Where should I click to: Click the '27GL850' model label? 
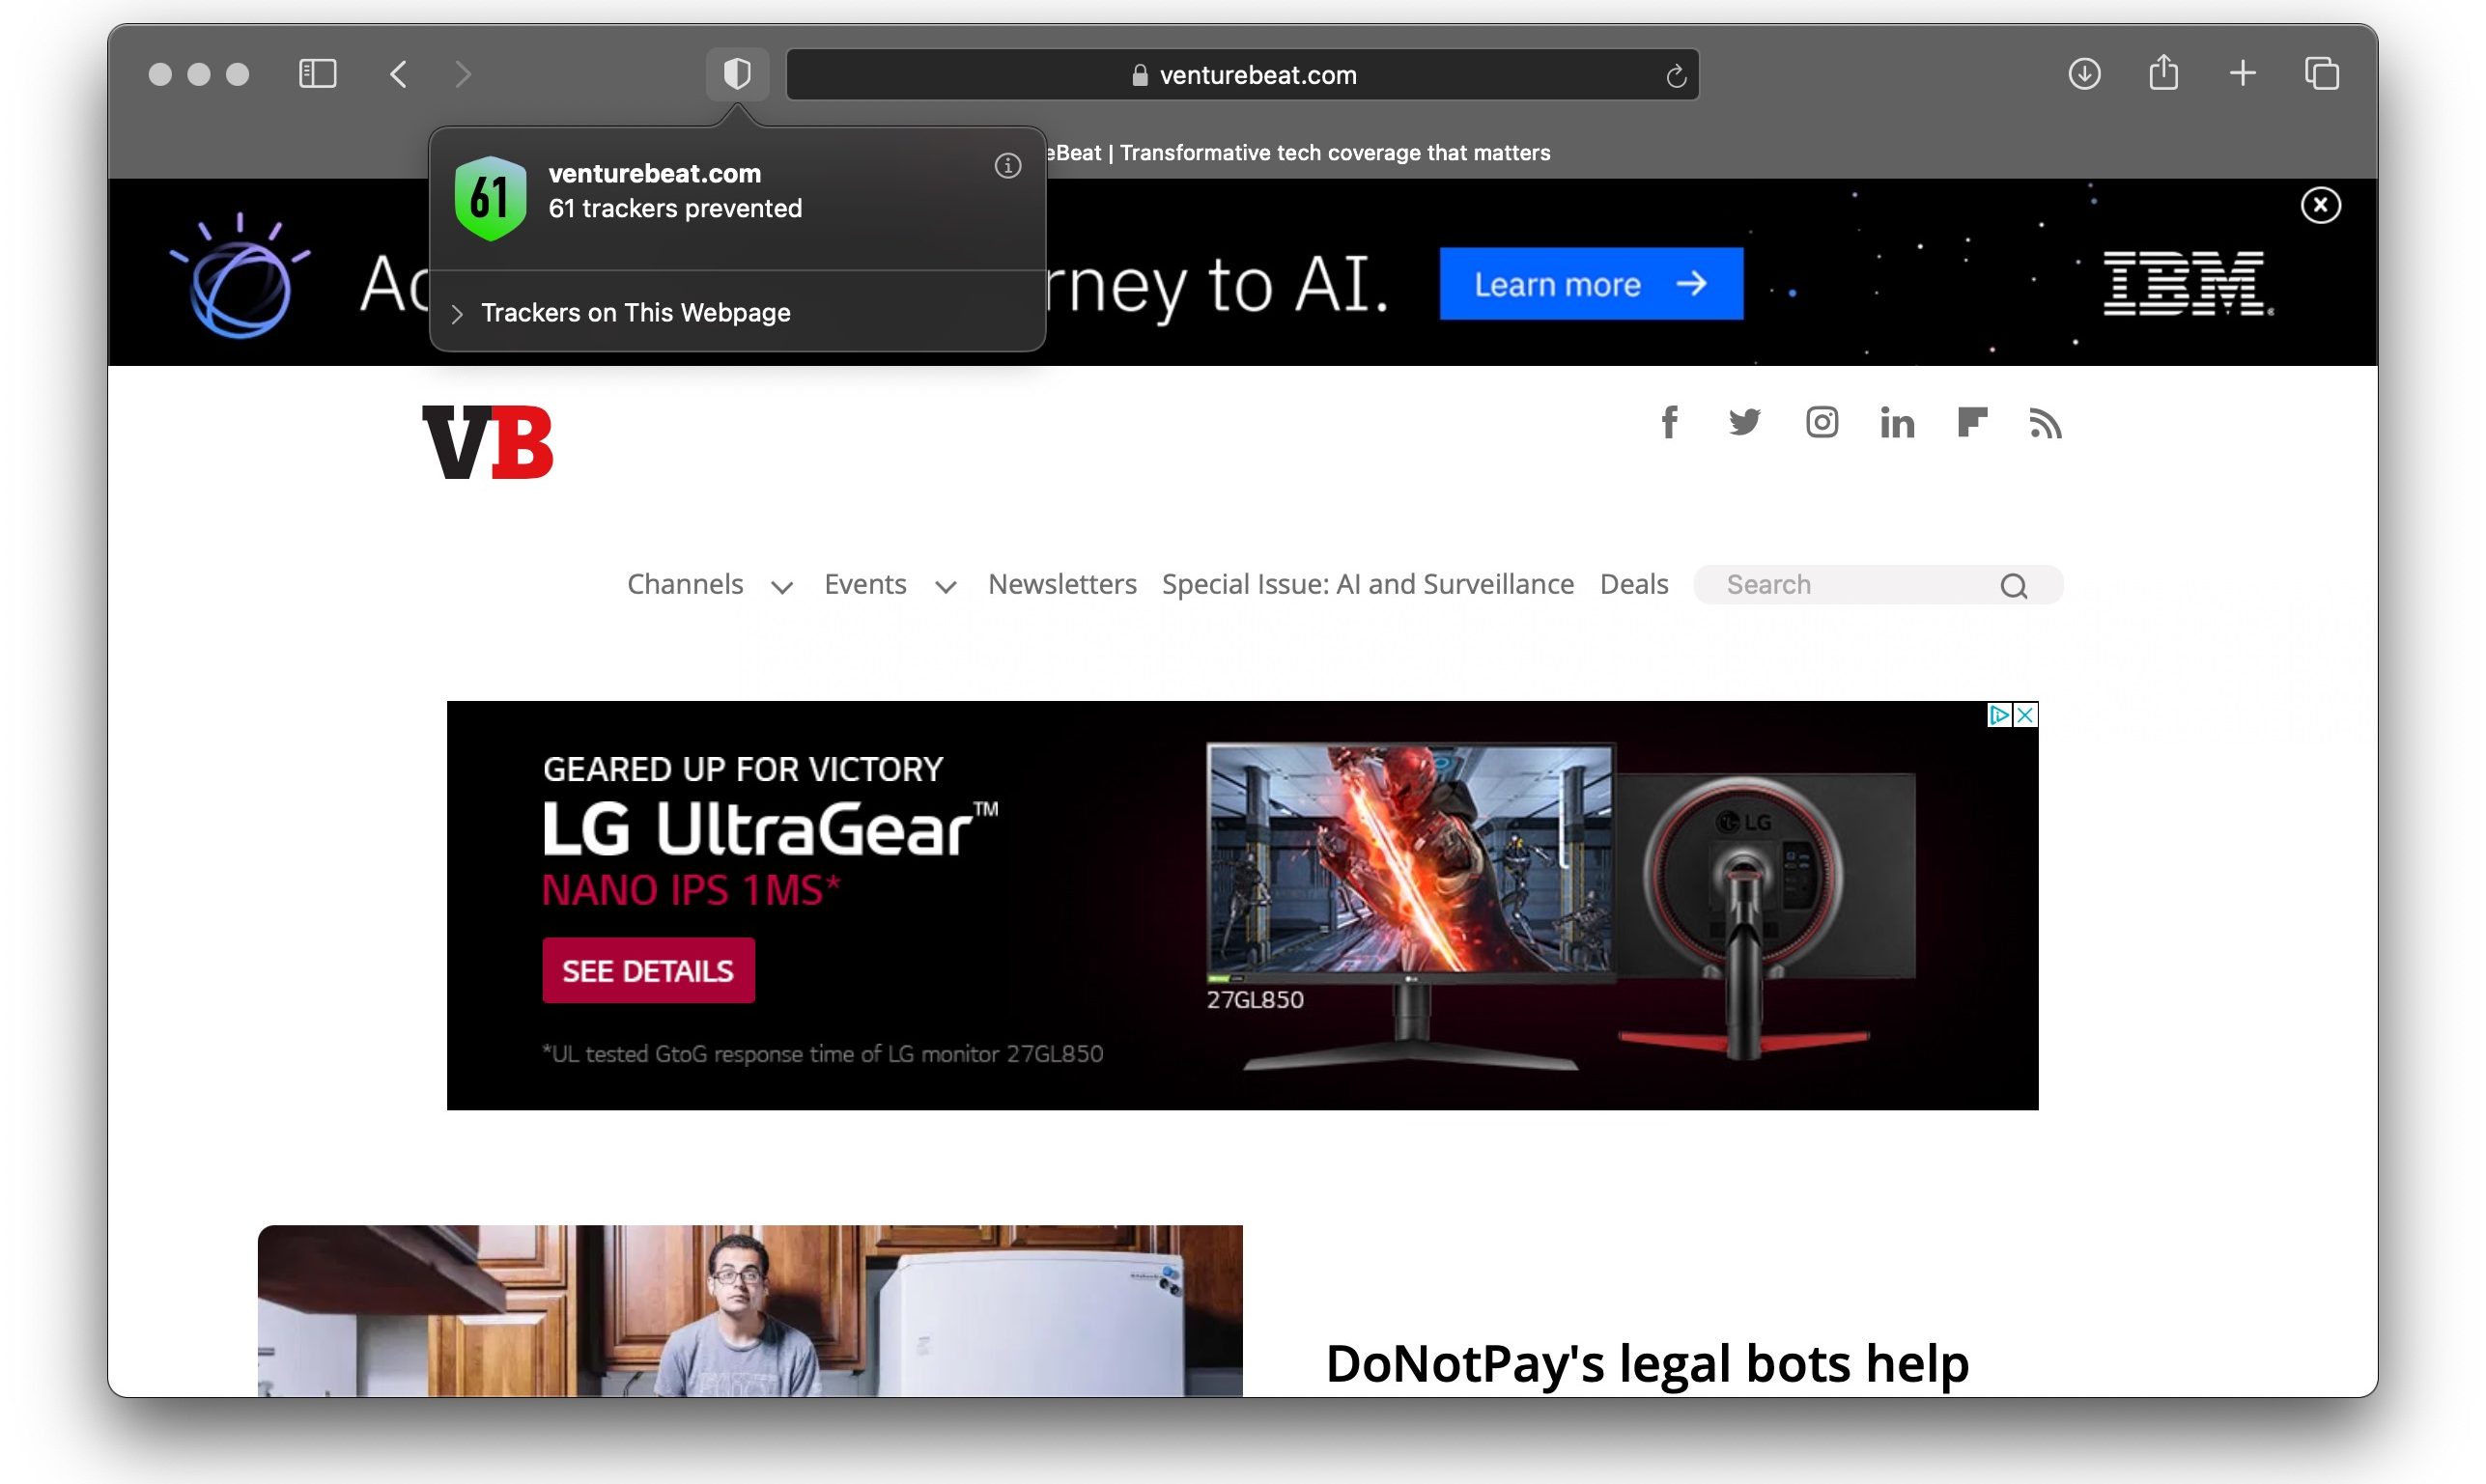(1255, 999)
